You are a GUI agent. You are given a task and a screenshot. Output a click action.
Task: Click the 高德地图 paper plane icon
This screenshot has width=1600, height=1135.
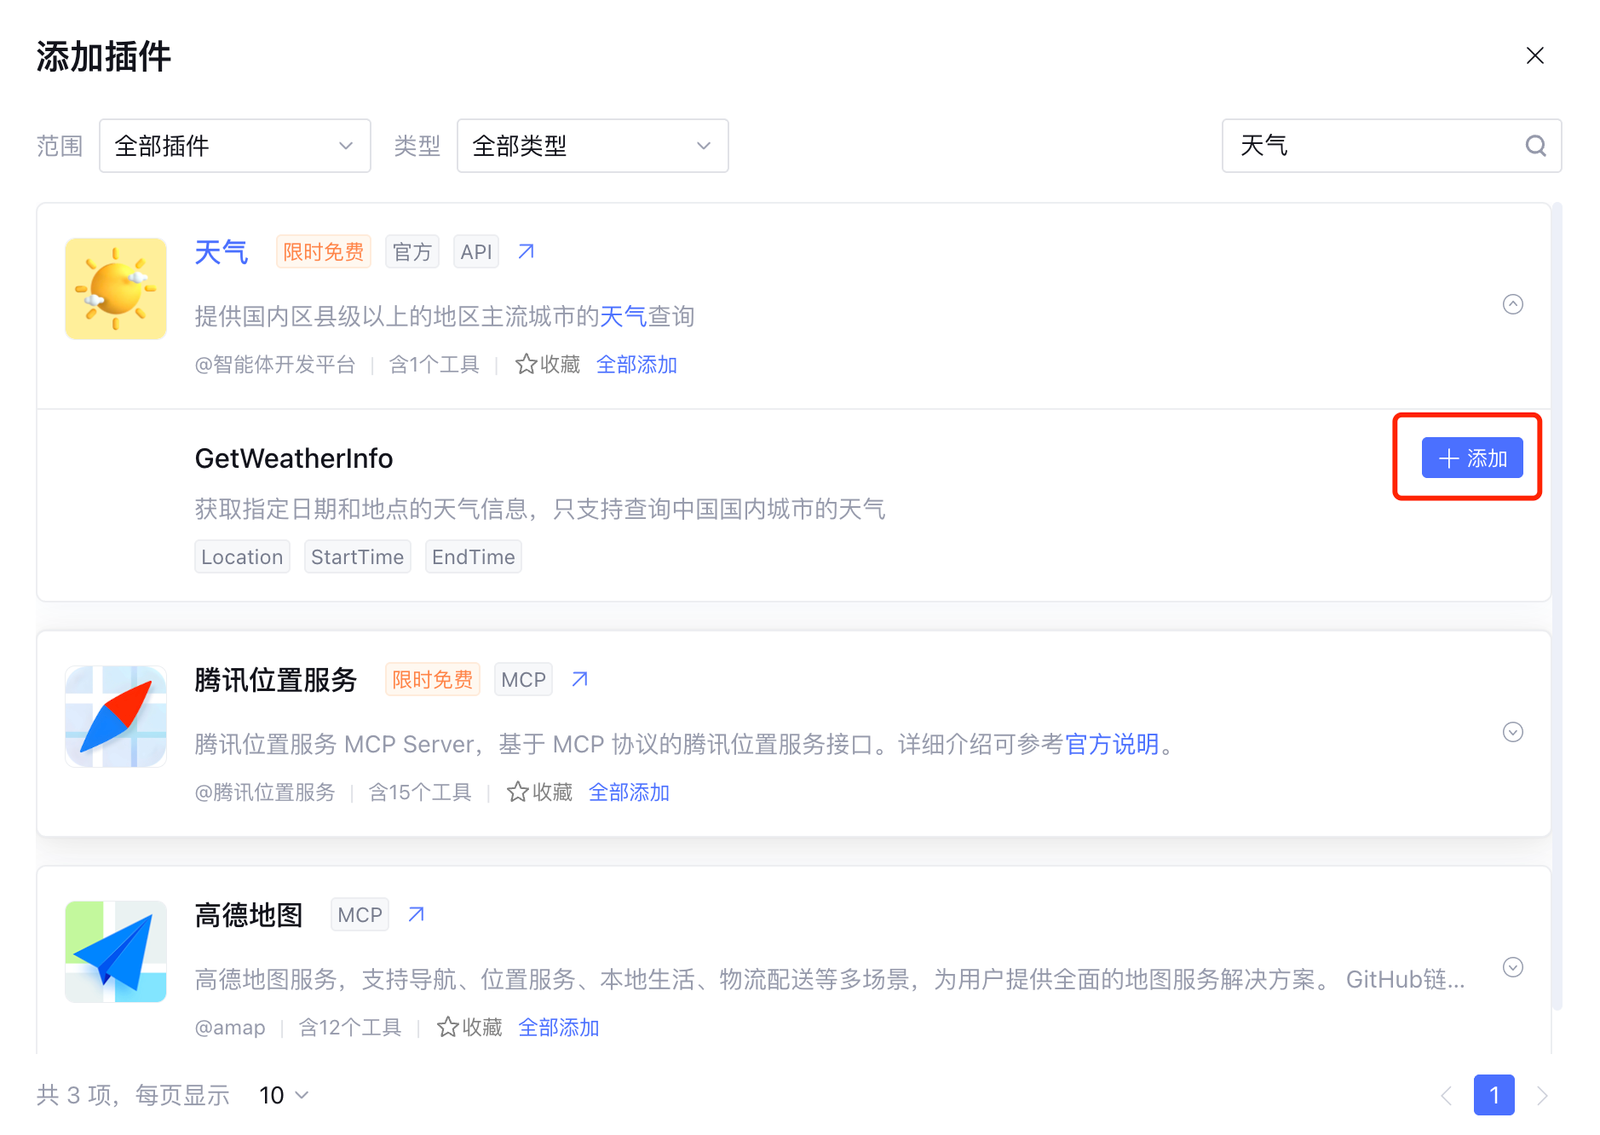click(x=116, y=952)
